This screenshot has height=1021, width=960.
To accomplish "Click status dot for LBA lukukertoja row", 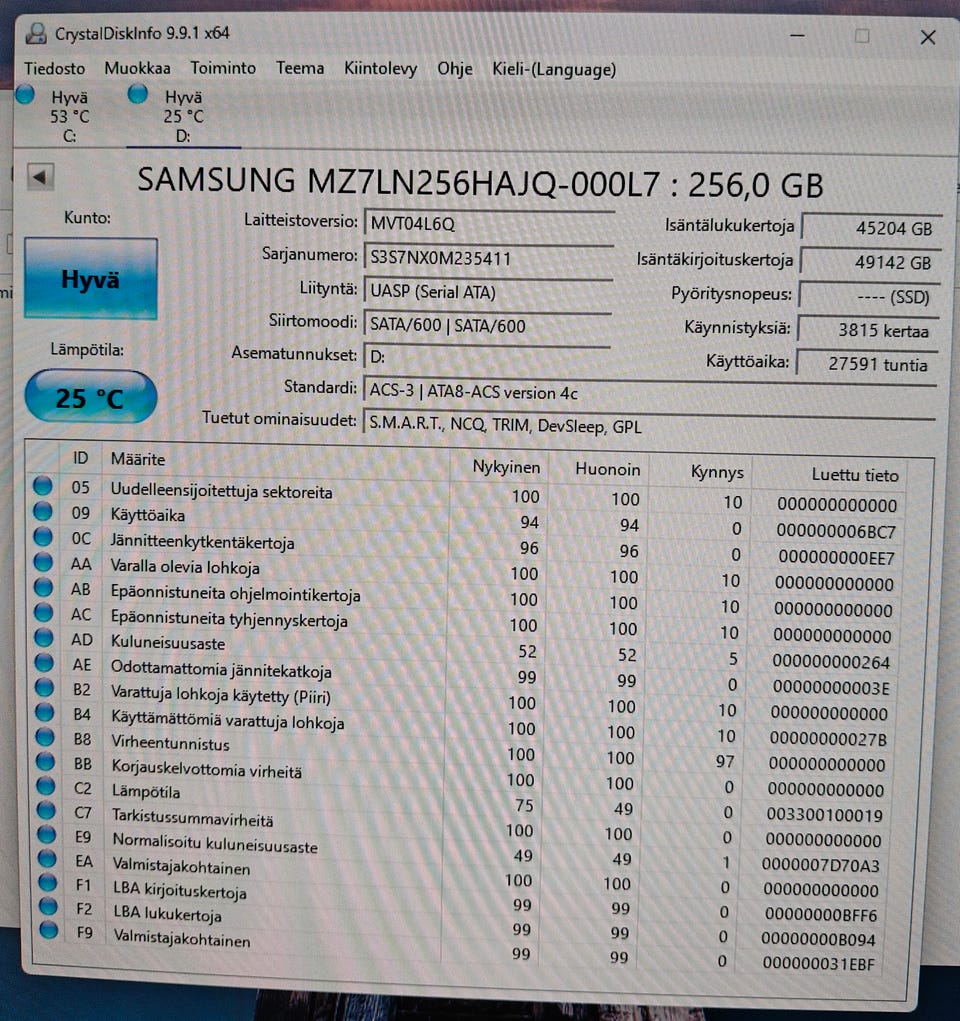I will click(x=48, y=906).
